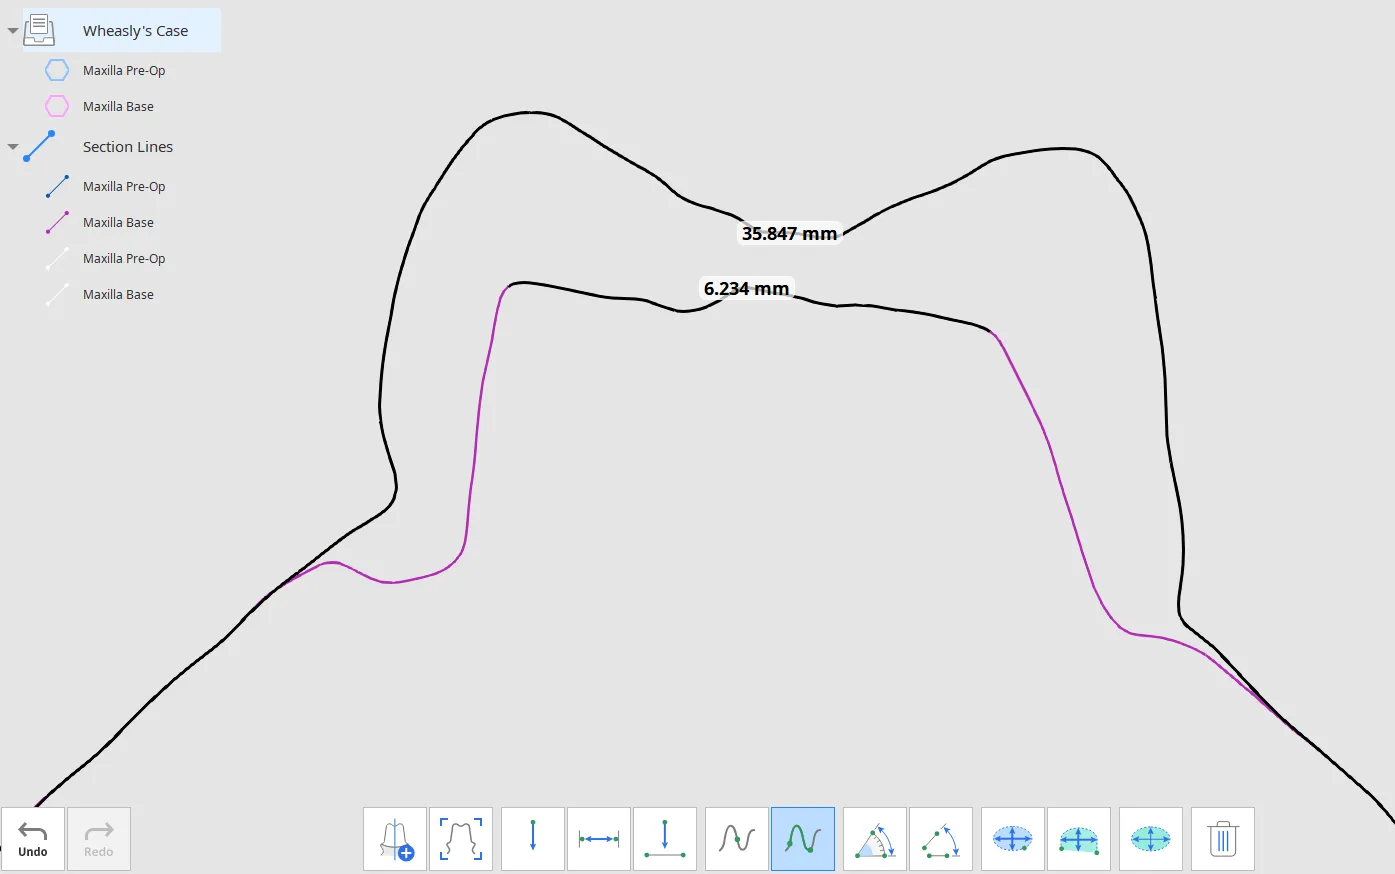Select the point-to-line distance tool
The image size is (1395, 874).
click(x=665, y=839)
